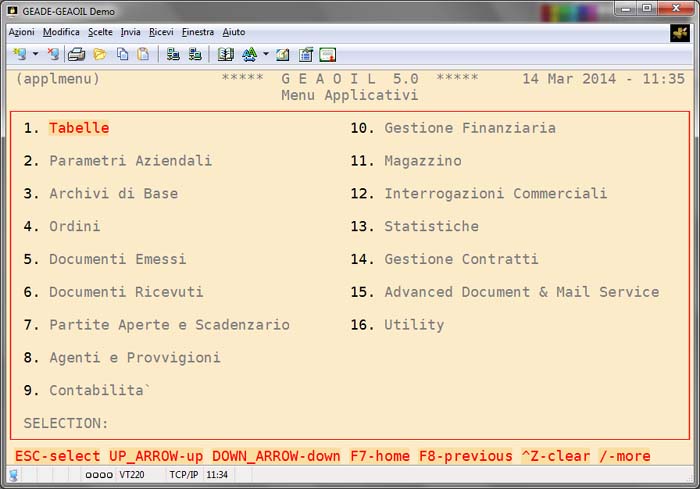Viewport: 700px width, 489px height.
Task: Click the computer icon in status bar
Action: [14, 474]
